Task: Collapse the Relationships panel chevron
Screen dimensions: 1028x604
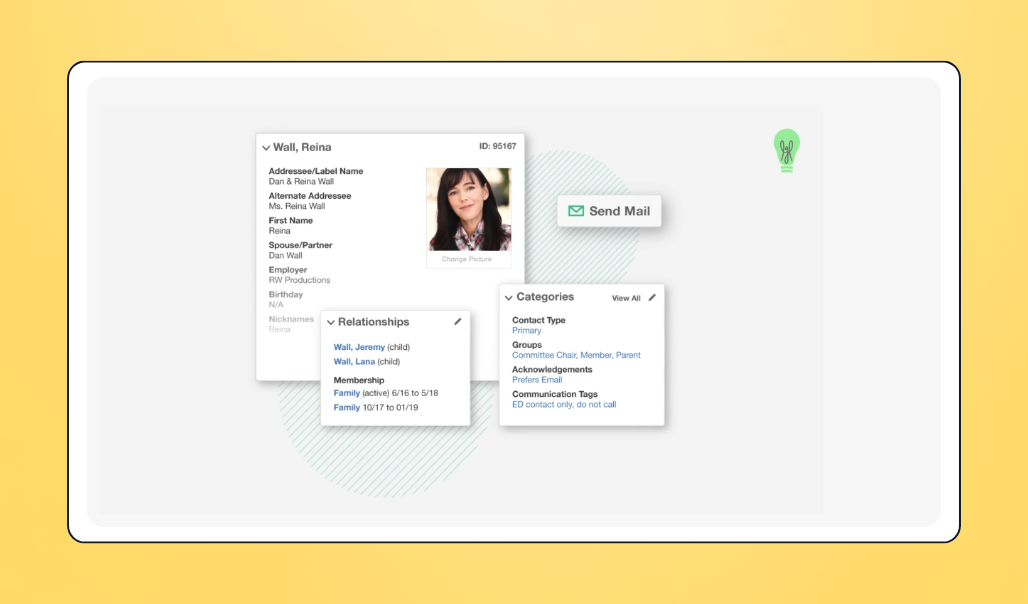Action: coord(331,322)
